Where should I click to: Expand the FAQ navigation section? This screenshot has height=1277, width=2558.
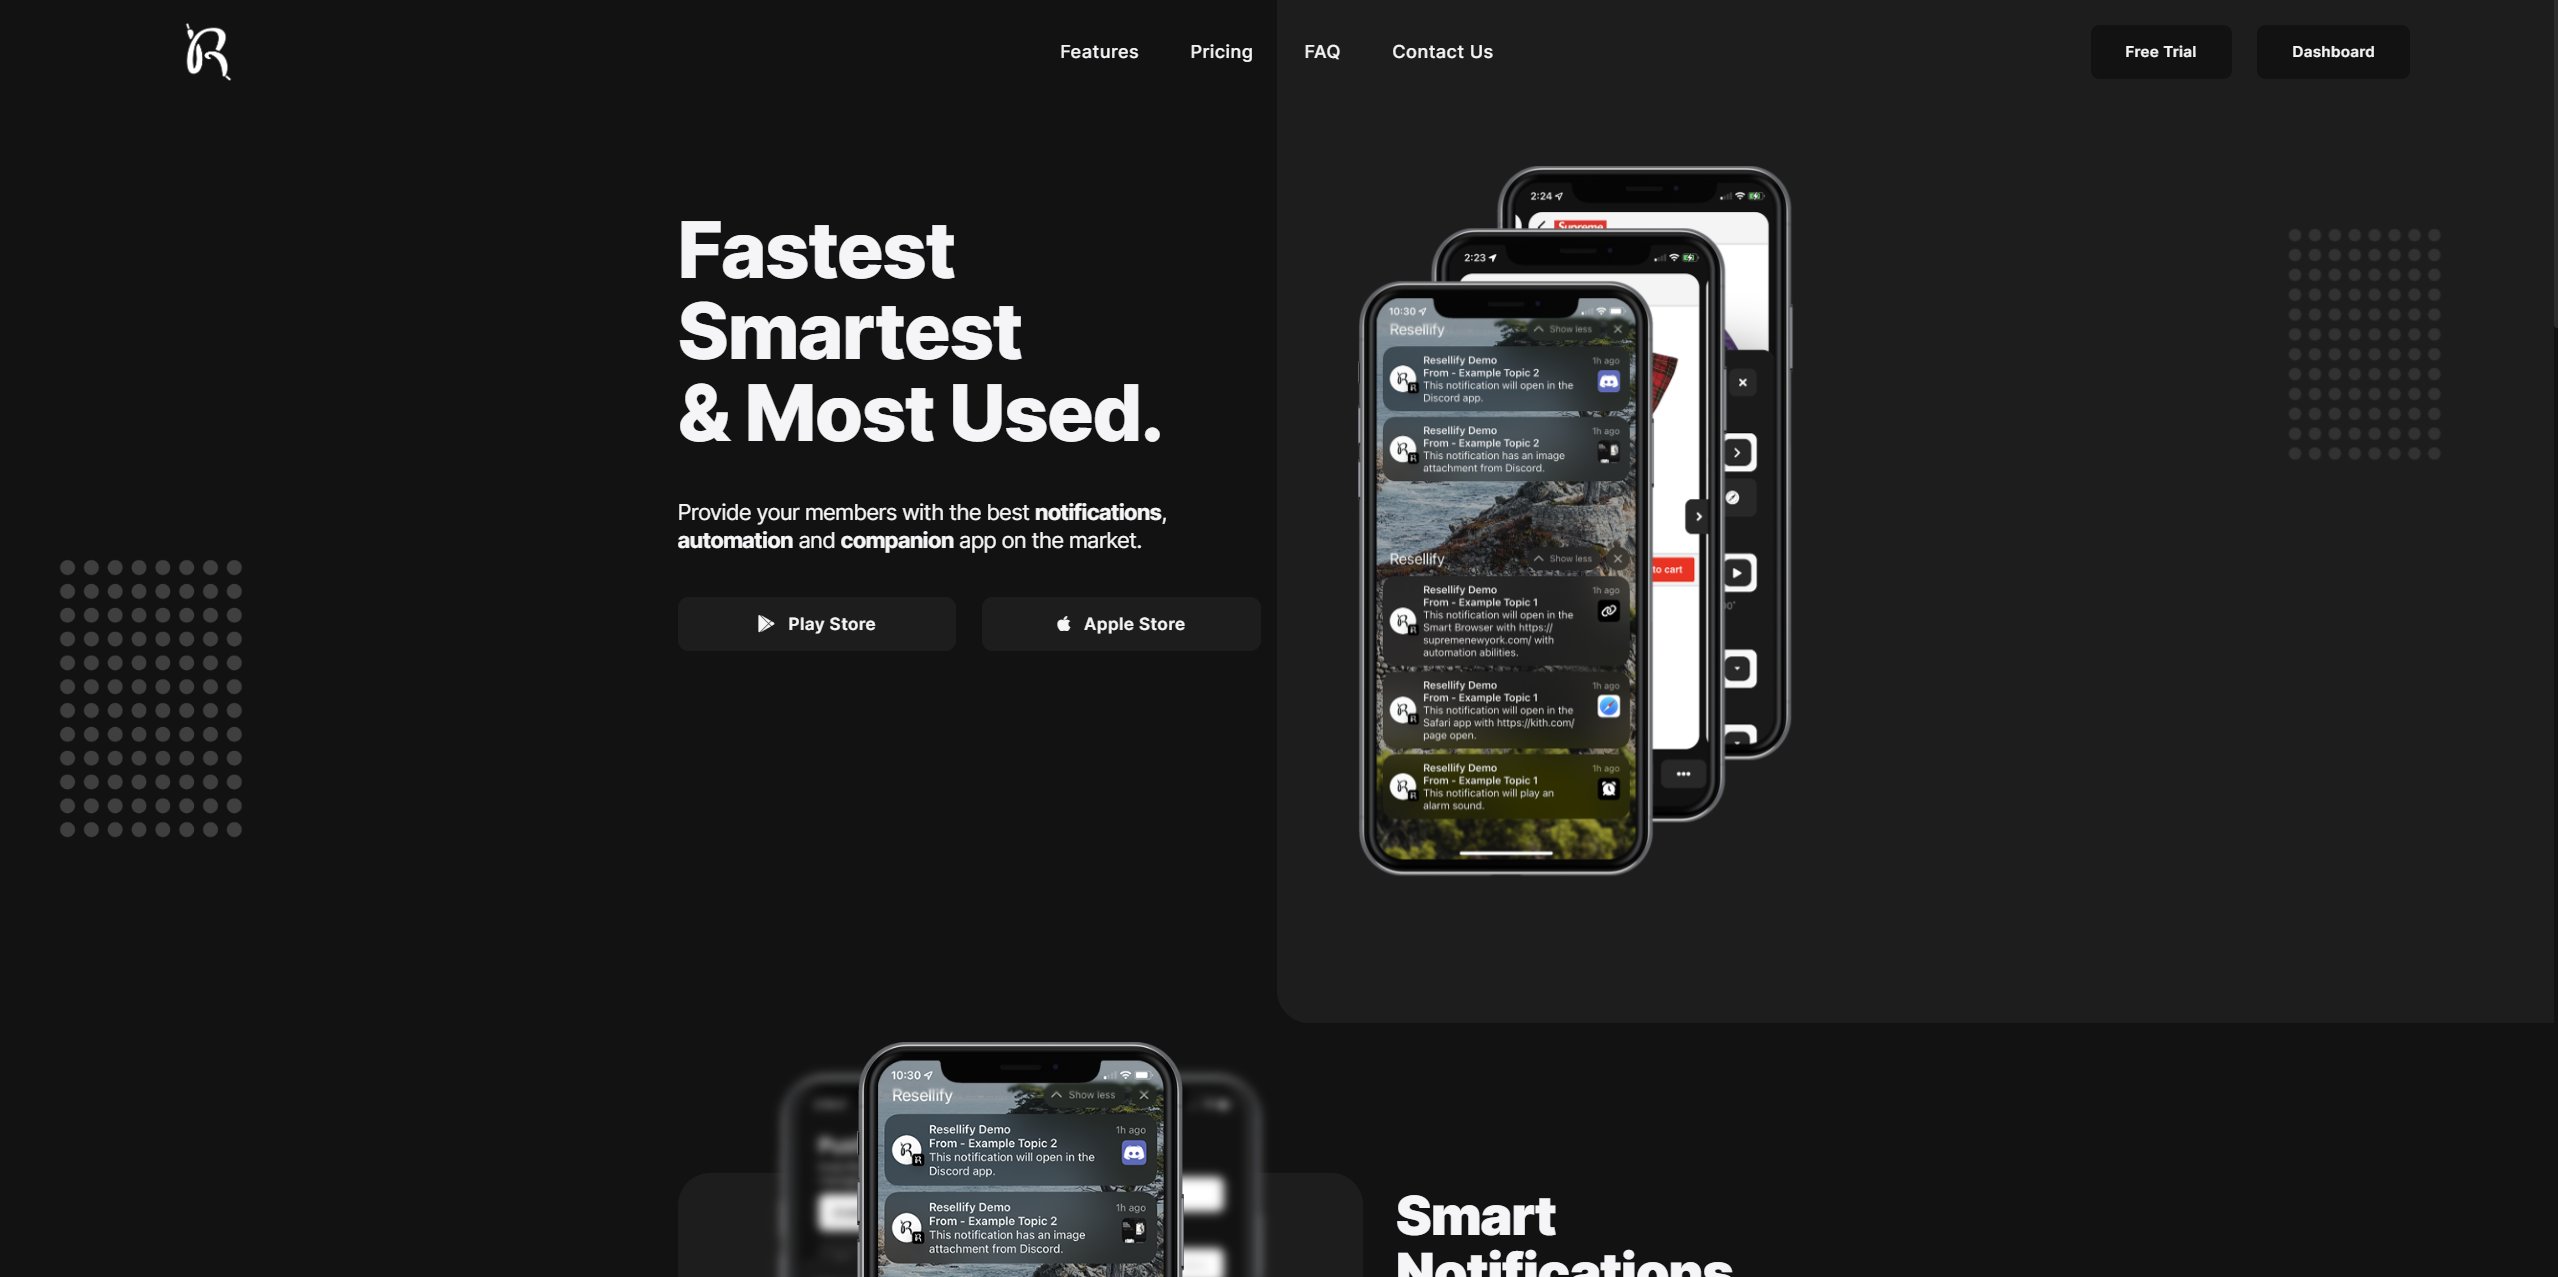coord(1321,52)
